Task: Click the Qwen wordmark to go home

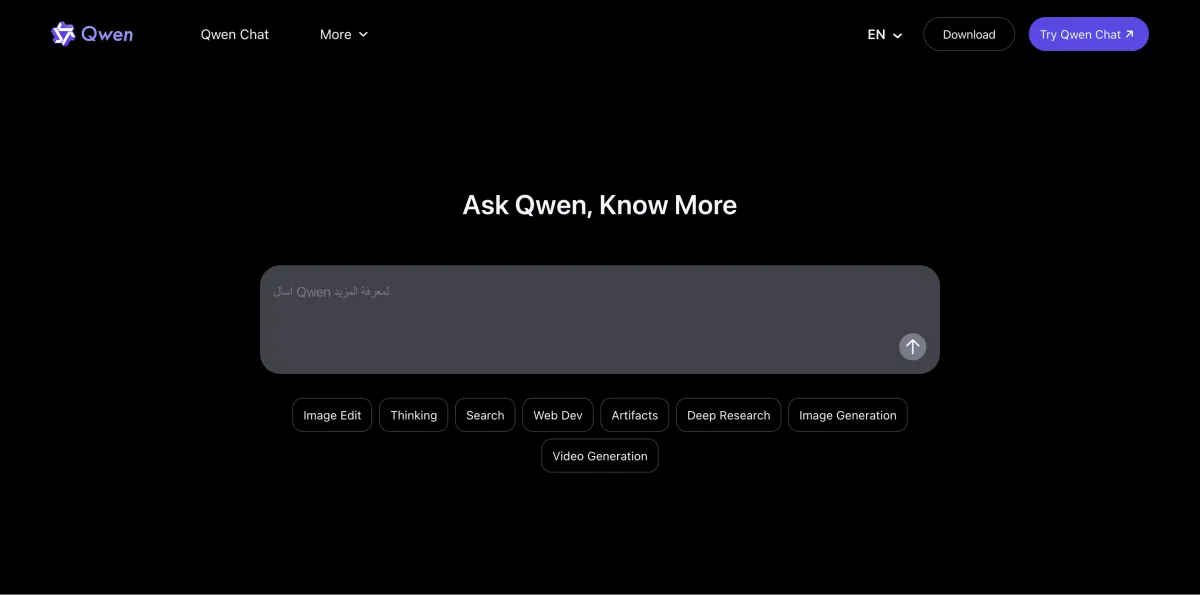Action: pos(108,33)
